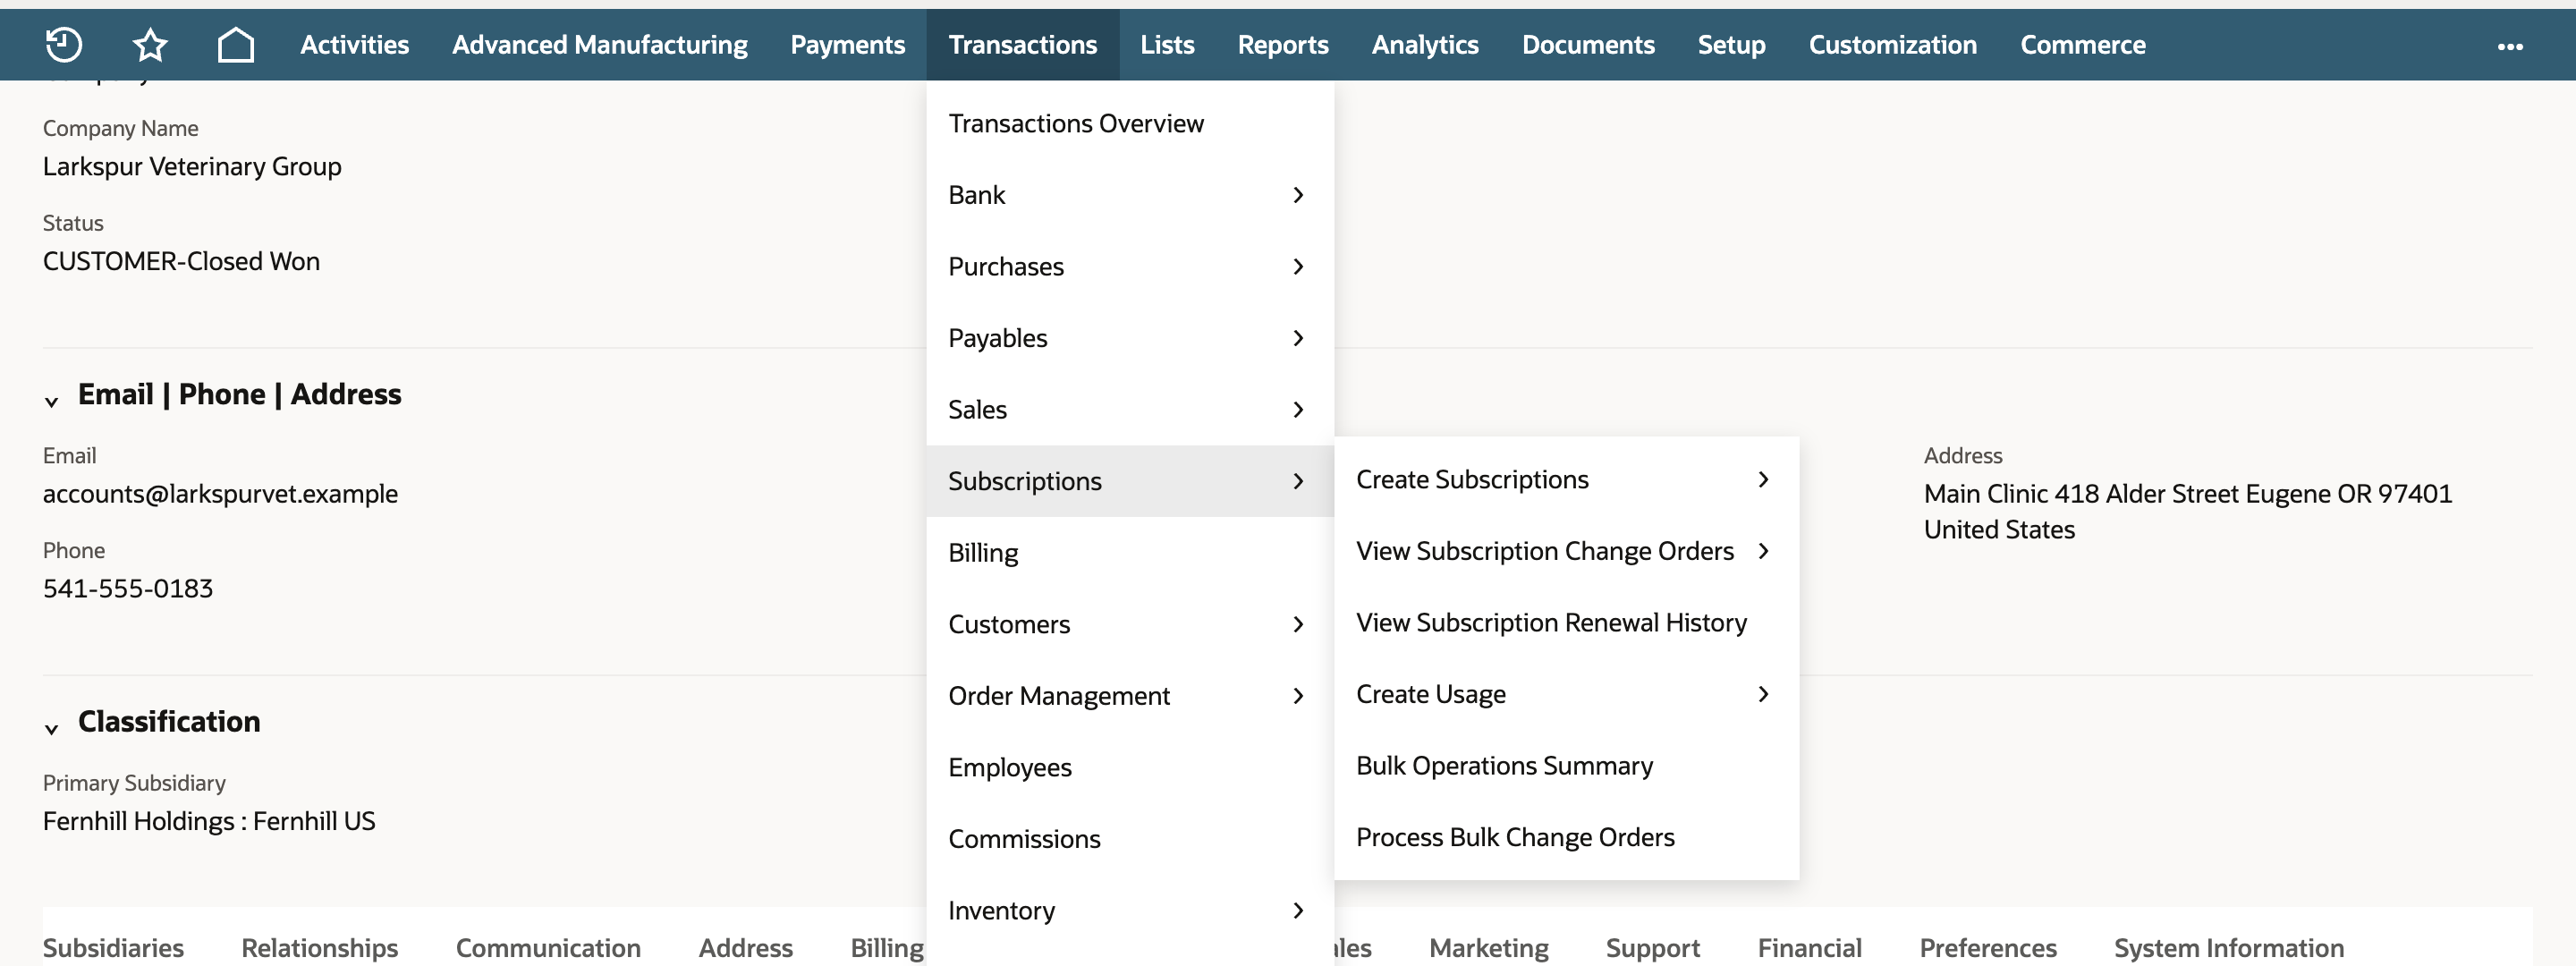This screenshot has width=2576, height=966.
Task: Click the Shortcuts star icon
Action: 150,44
